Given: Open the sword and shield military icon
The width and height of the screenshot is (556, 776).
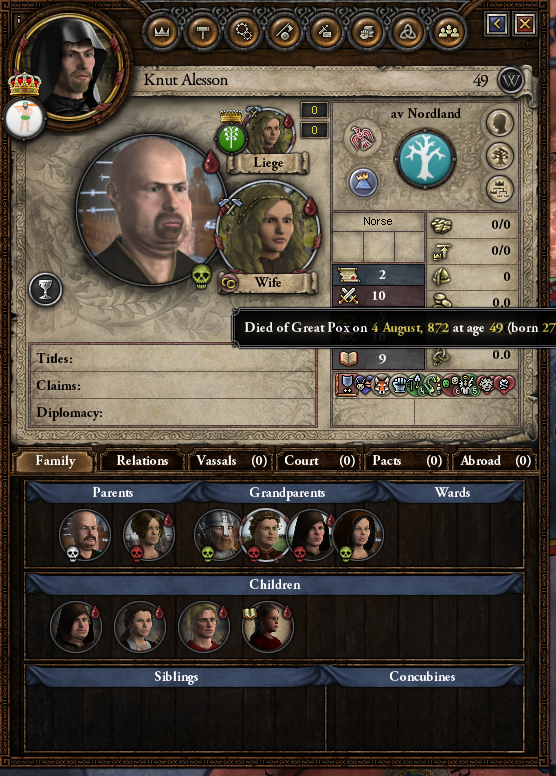Looking at the screenshot, I should [x=285, y=32].
